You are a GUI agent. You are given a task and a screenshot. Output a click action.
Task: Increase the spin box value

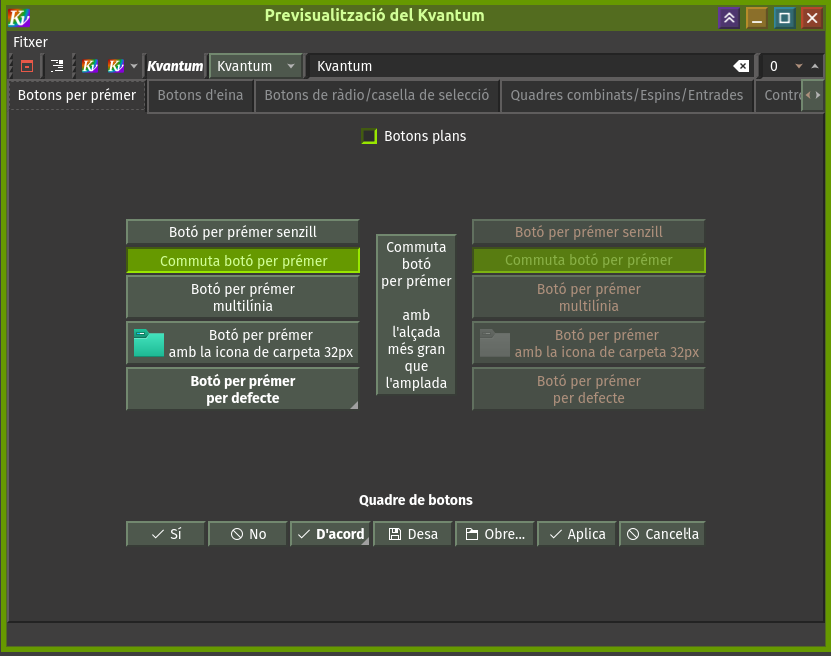click(815, 66)
